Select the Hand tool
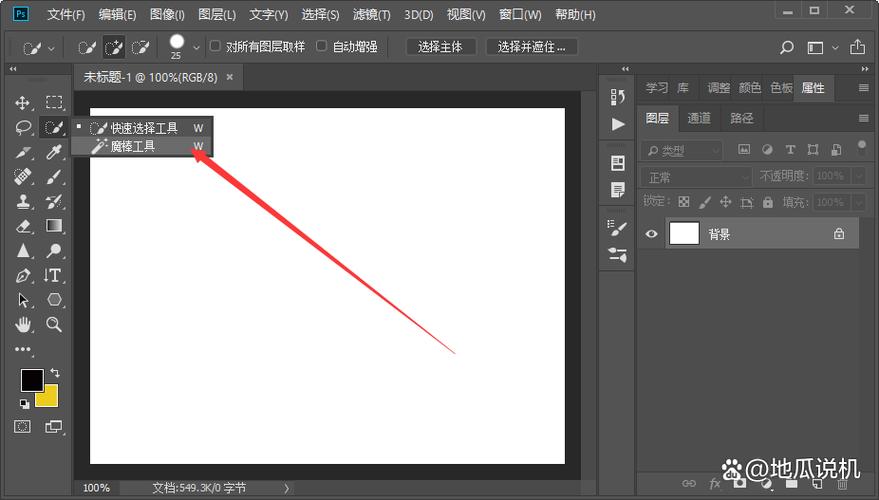Viewport: 879px width, 500px height. 23,324
